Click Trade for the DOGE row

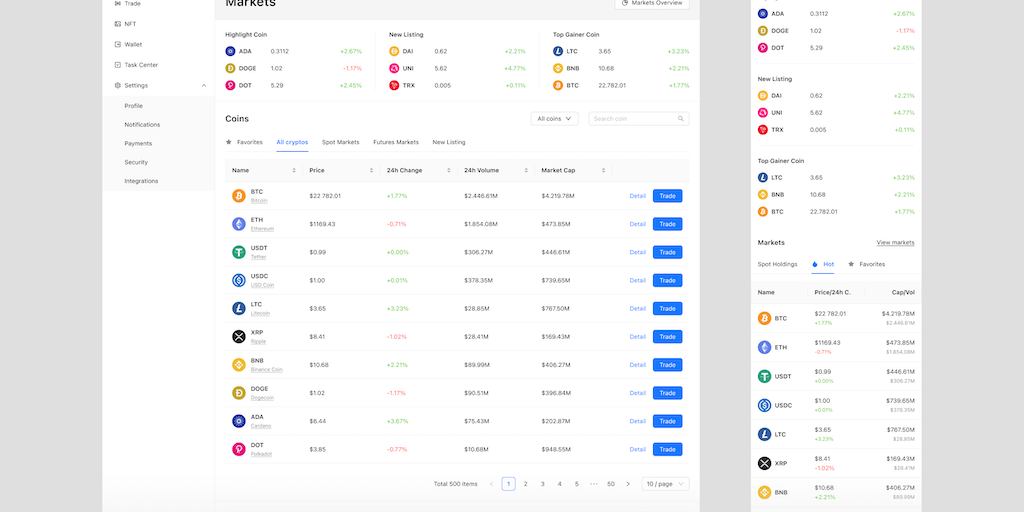point(667,393)
